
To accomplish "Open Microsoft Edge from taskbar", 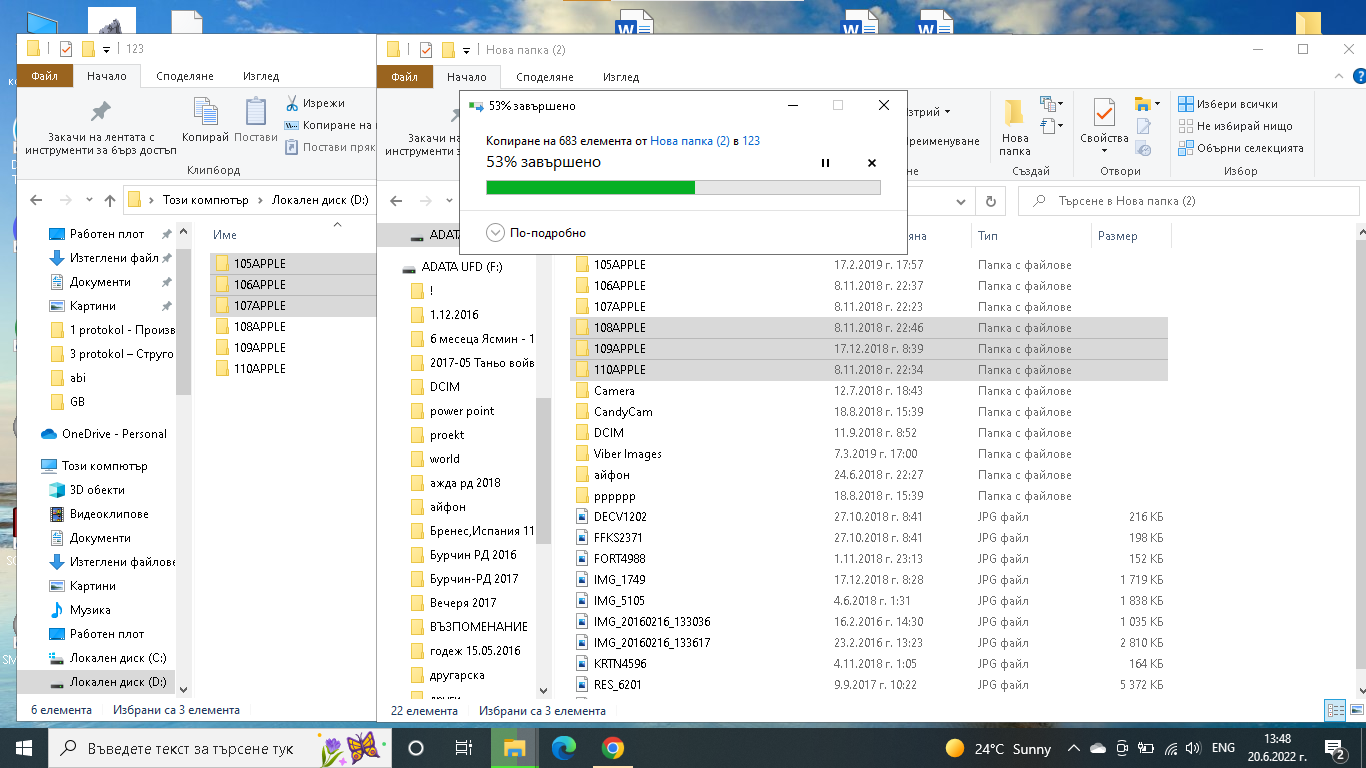I will point(564,748).
